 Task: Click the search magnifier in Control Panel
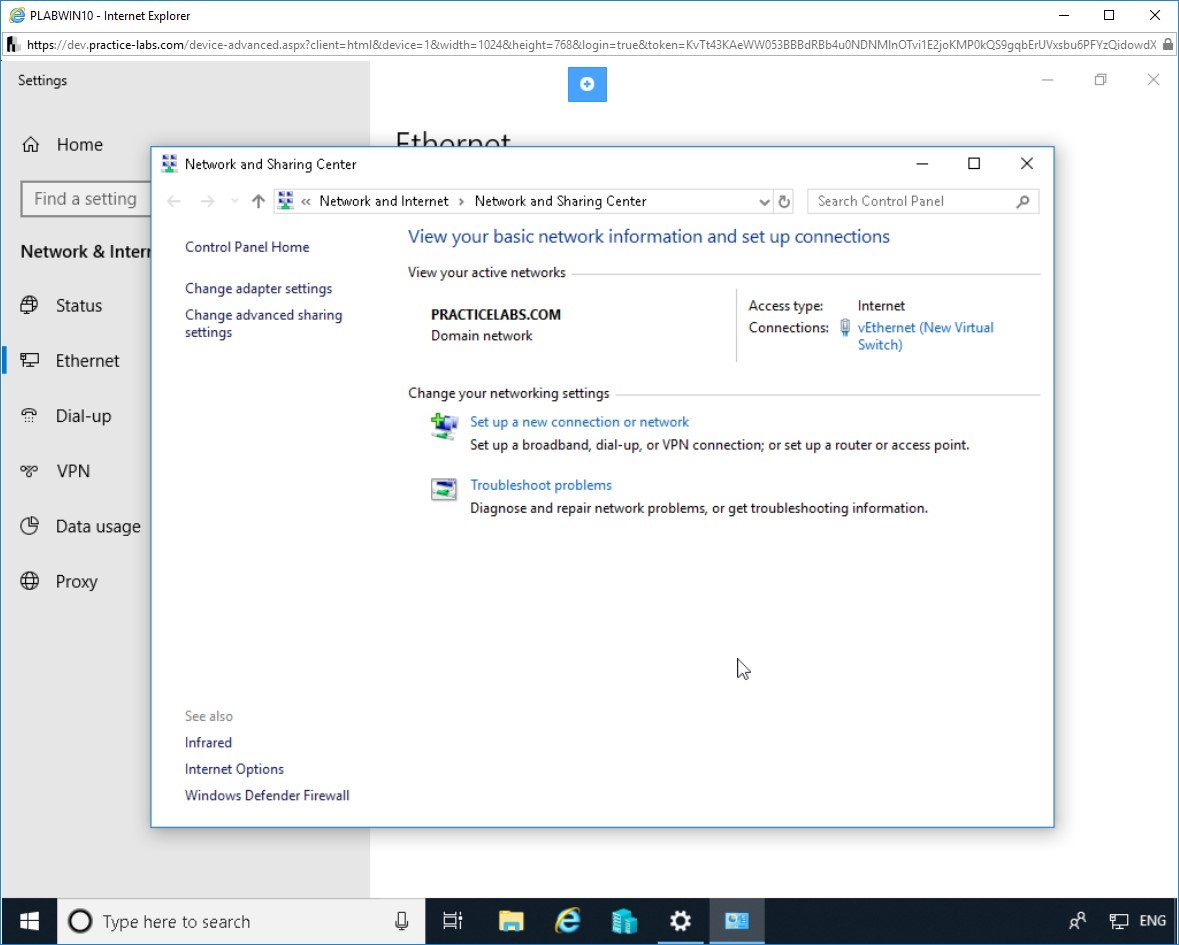pos(1023,201)
